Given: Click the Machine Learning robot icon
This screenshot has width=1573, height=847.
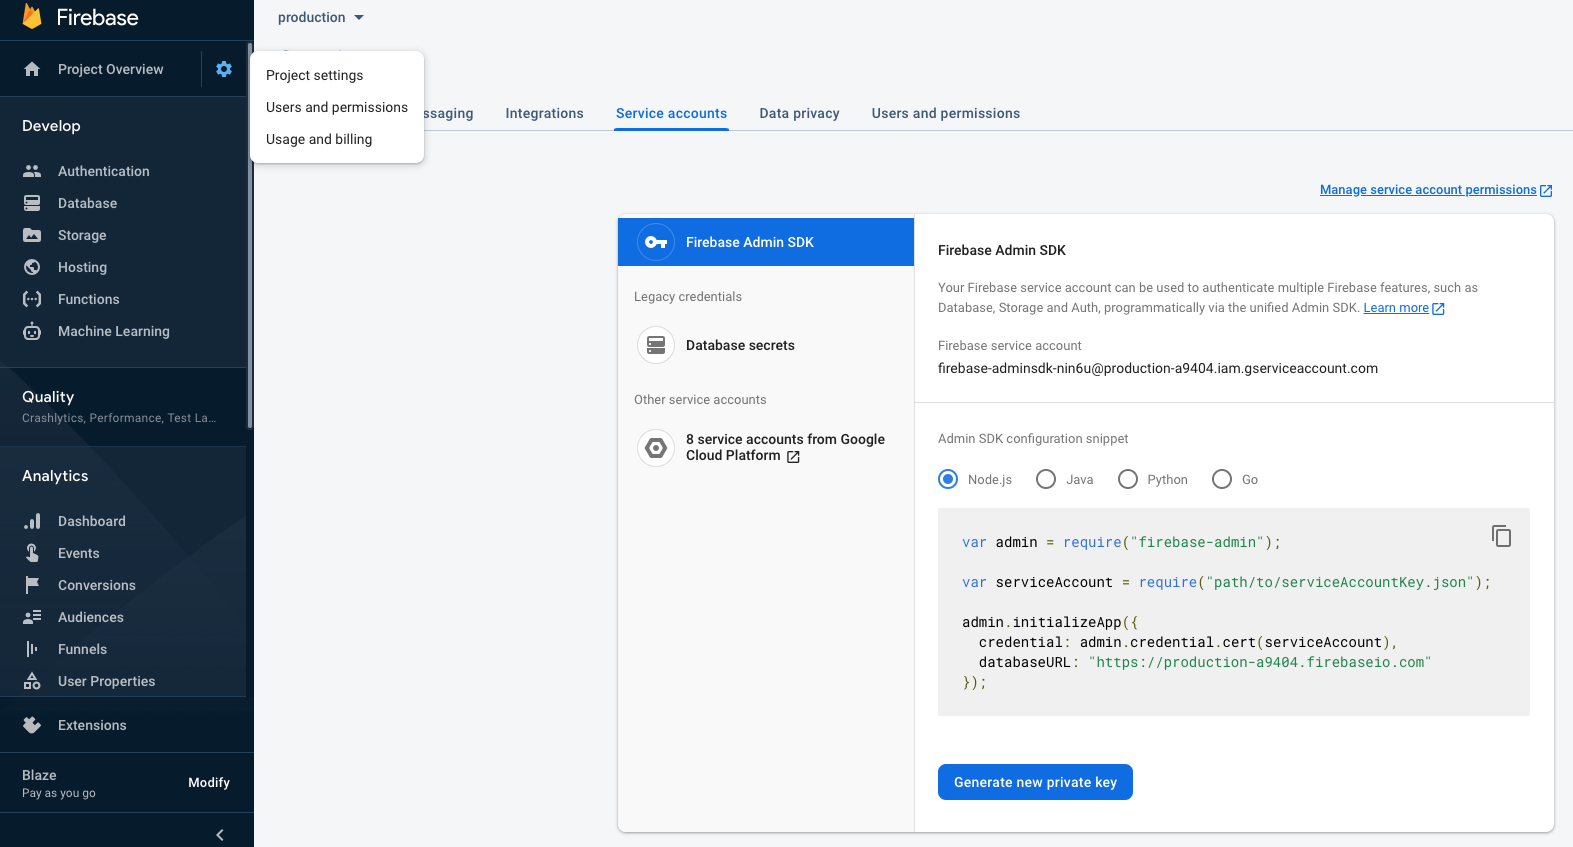Looking at the screenshot, I should 32,331.
